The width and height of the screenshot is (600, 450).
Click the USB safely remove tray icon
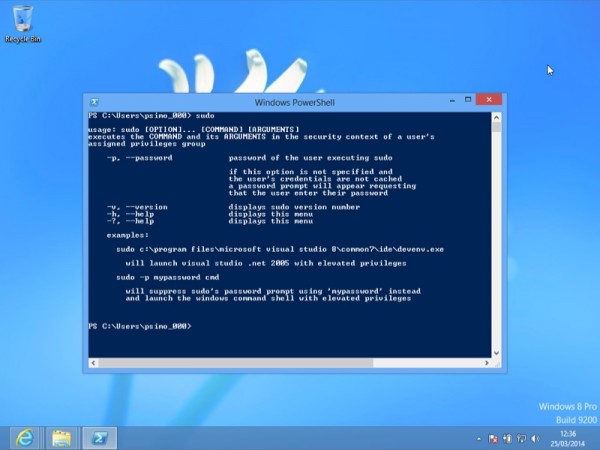(507, 439)
